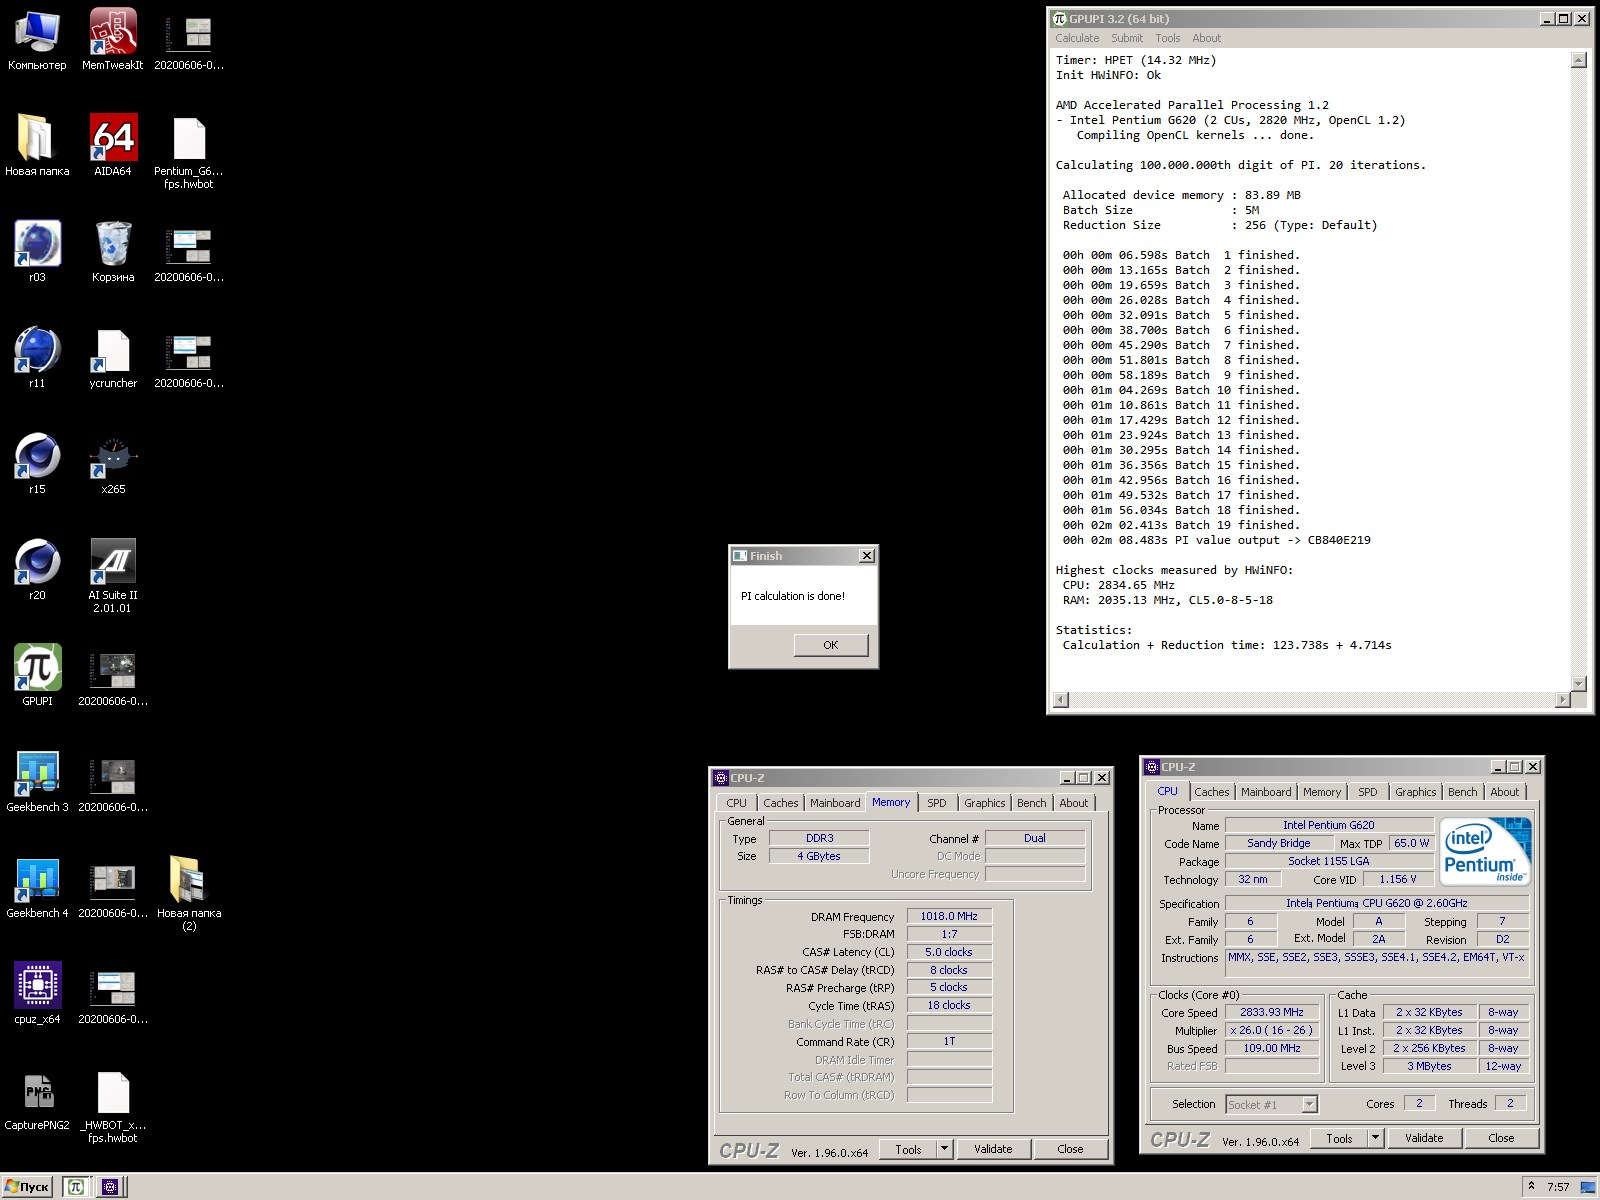Image resolution: width=1600 pixels, height=1200 pixels.
Task: Click Close in Memory CPU-Z window
Action: coord(1070,1149)
